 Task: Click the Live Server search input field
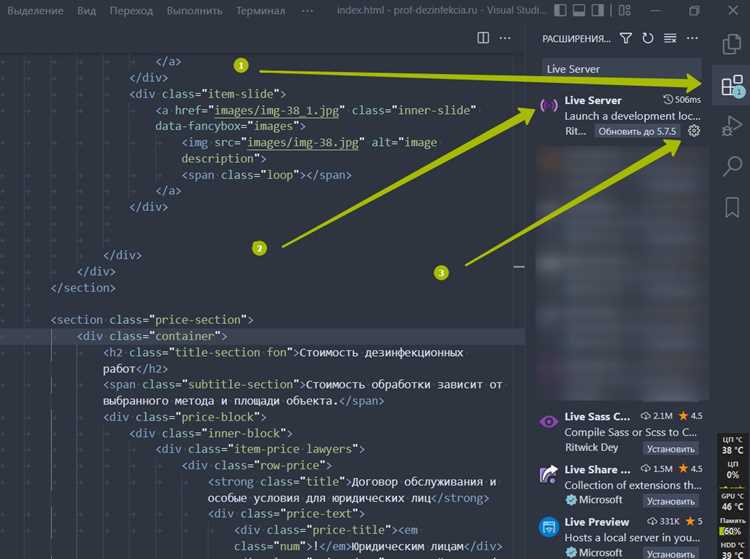point(621,69)
